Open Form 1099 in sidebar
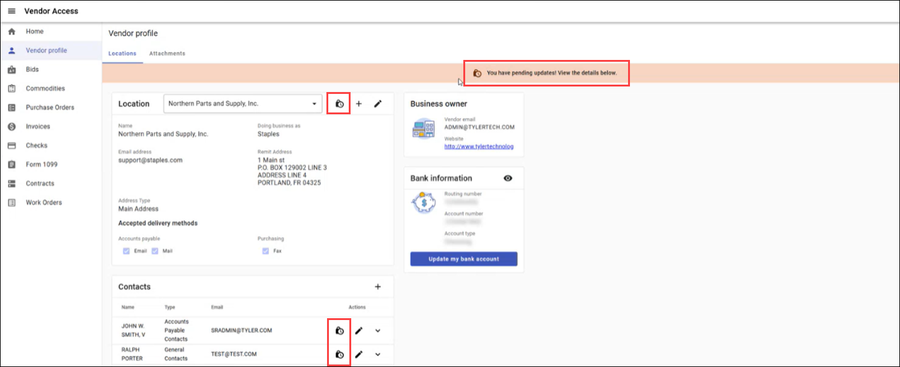 (x=42, y=164)
